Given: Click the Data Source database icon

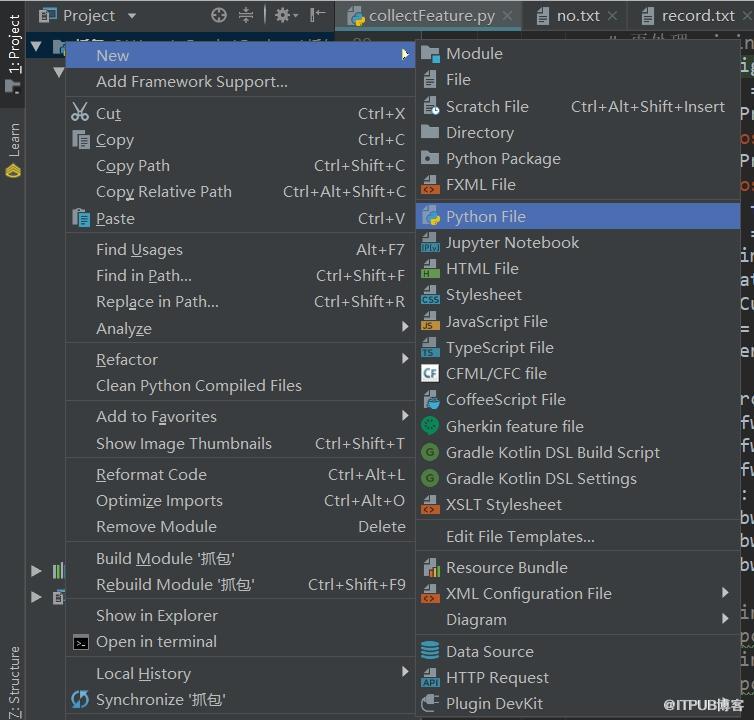Looking at the screenshot, I should [x=430, y=651].
